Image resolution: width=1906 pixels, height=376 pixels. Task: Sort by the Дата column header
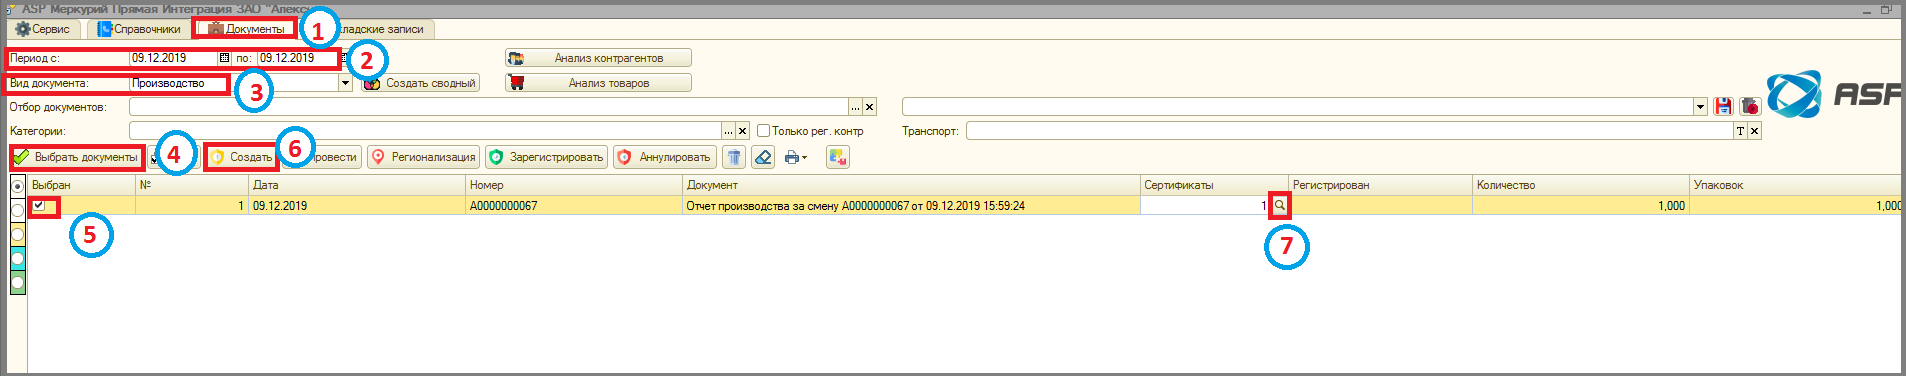click(x=357, y=185)
